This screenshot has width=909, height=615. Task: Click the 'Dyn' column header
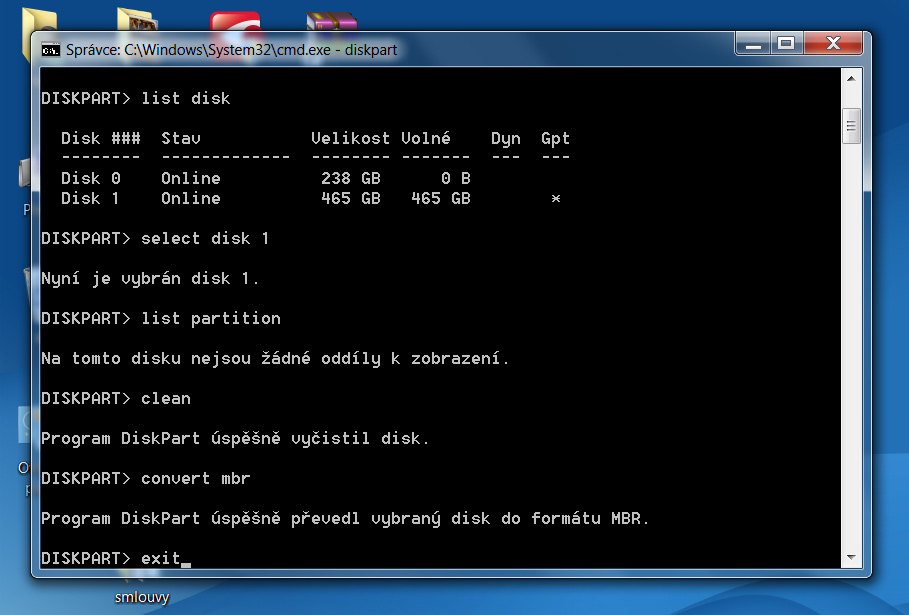(x=506, y=139)
